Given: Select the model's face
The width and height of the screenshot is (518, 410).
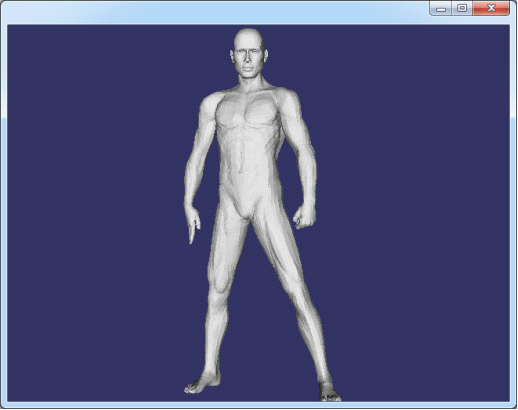Looking at the screenshot, I should point(248,60).
